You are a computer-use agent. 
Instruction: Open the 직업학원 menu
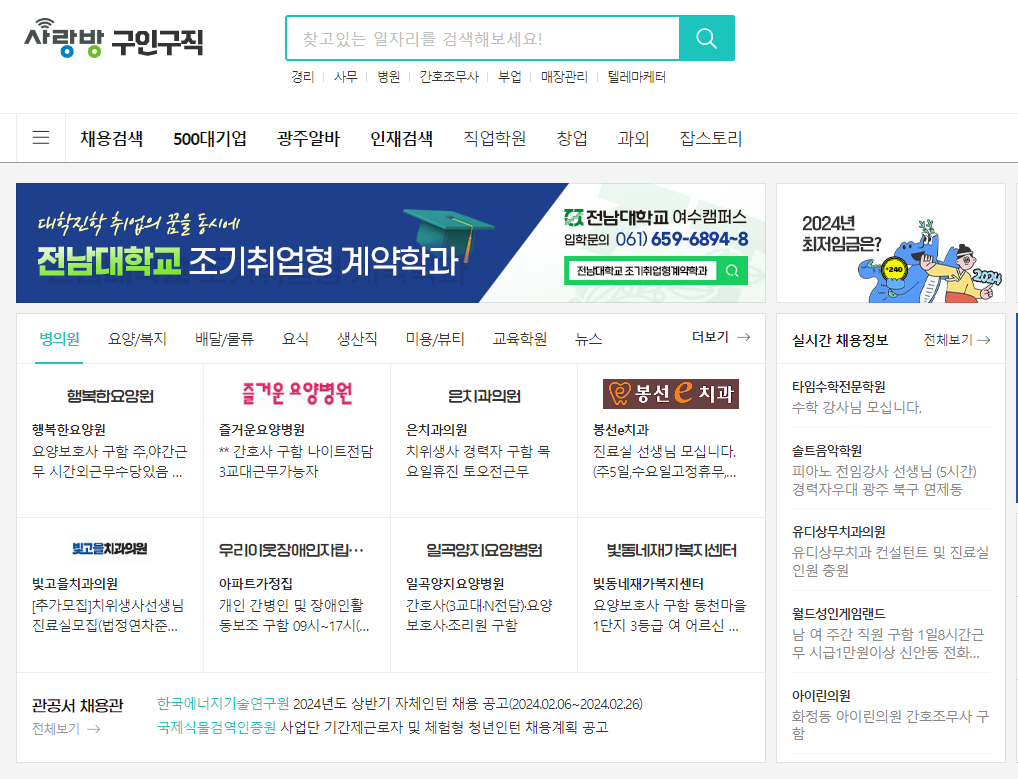(495, 138)
